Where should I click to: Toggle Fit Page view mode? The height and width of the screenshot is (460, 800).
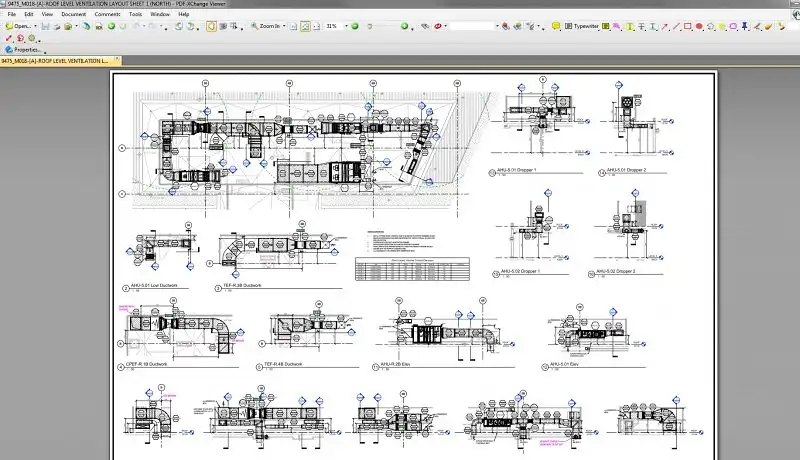pos(304,26)
